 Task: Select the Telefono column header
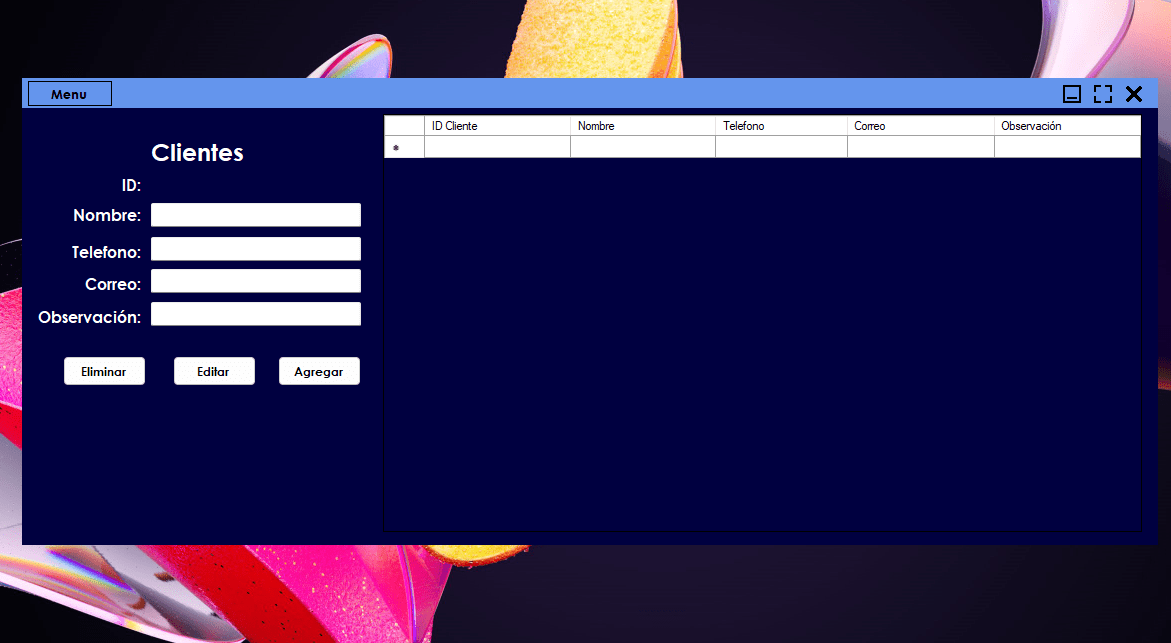[x=781, y=126]
